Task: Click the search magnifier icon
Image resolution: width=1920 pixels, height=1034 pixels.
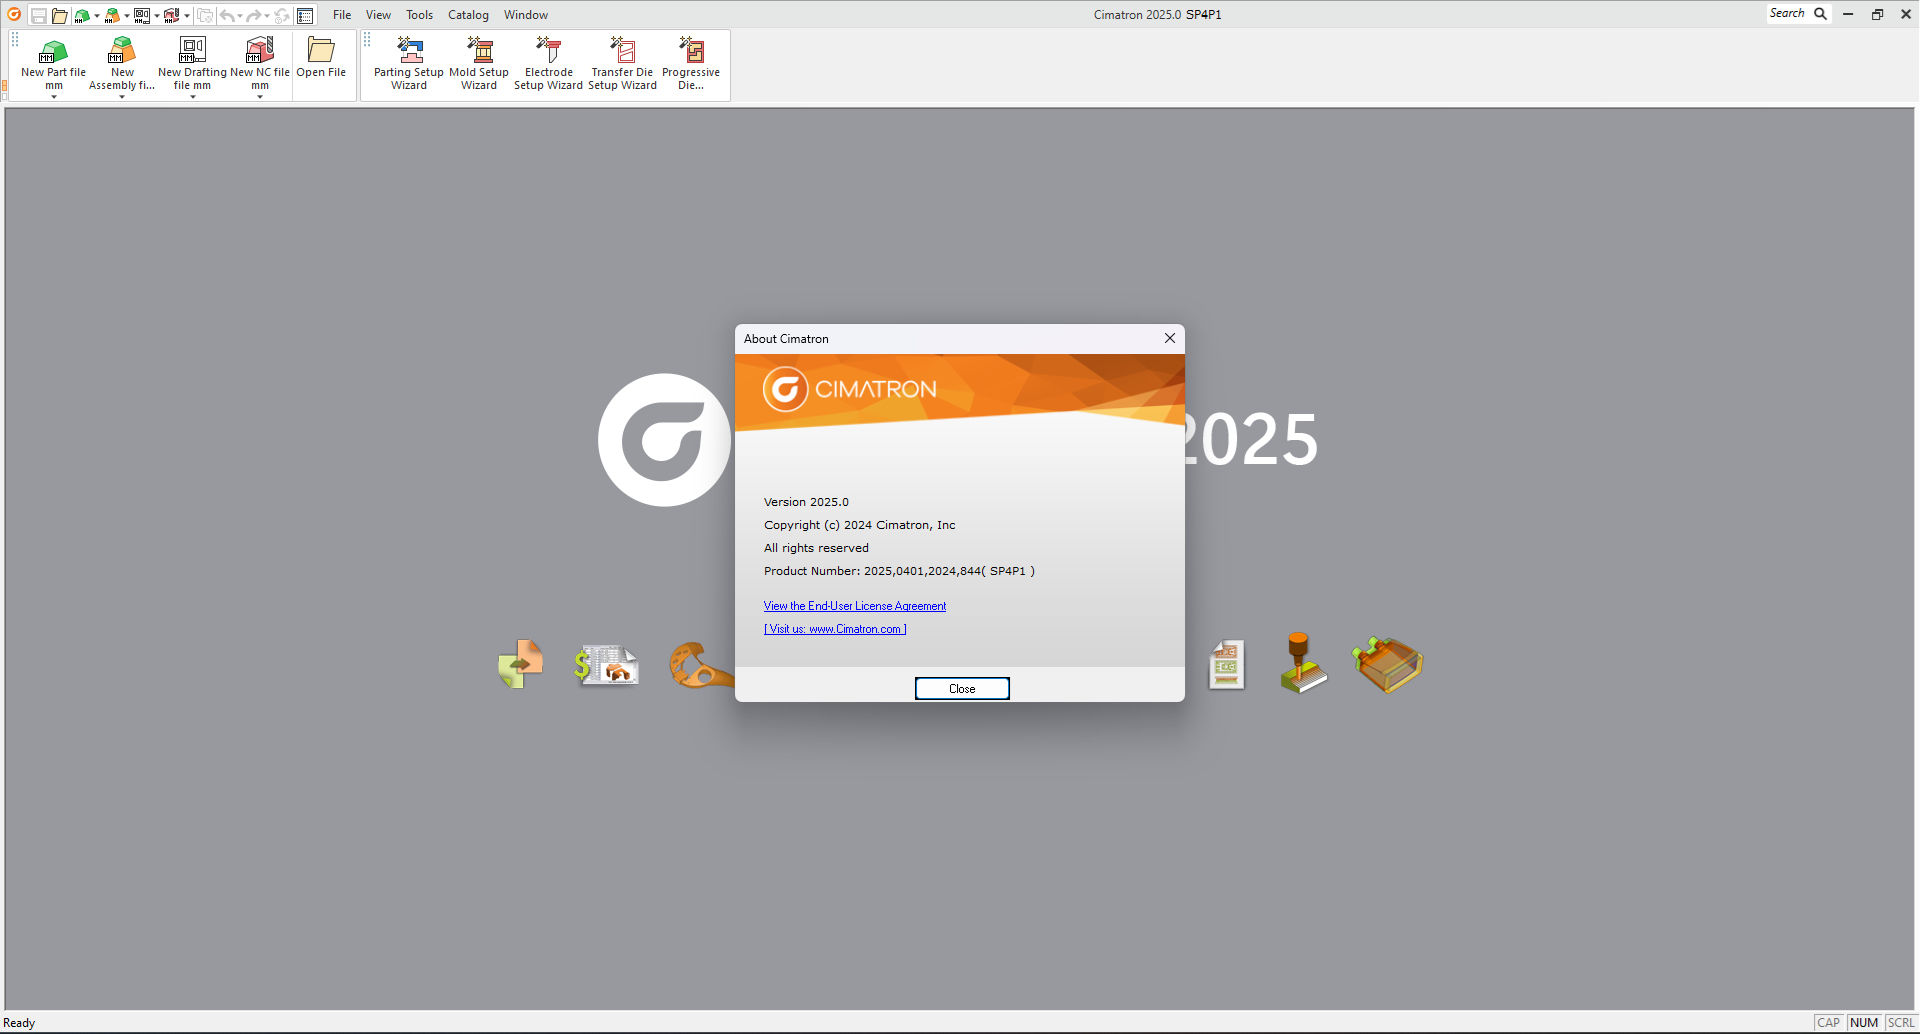Action: (1821, 14)
